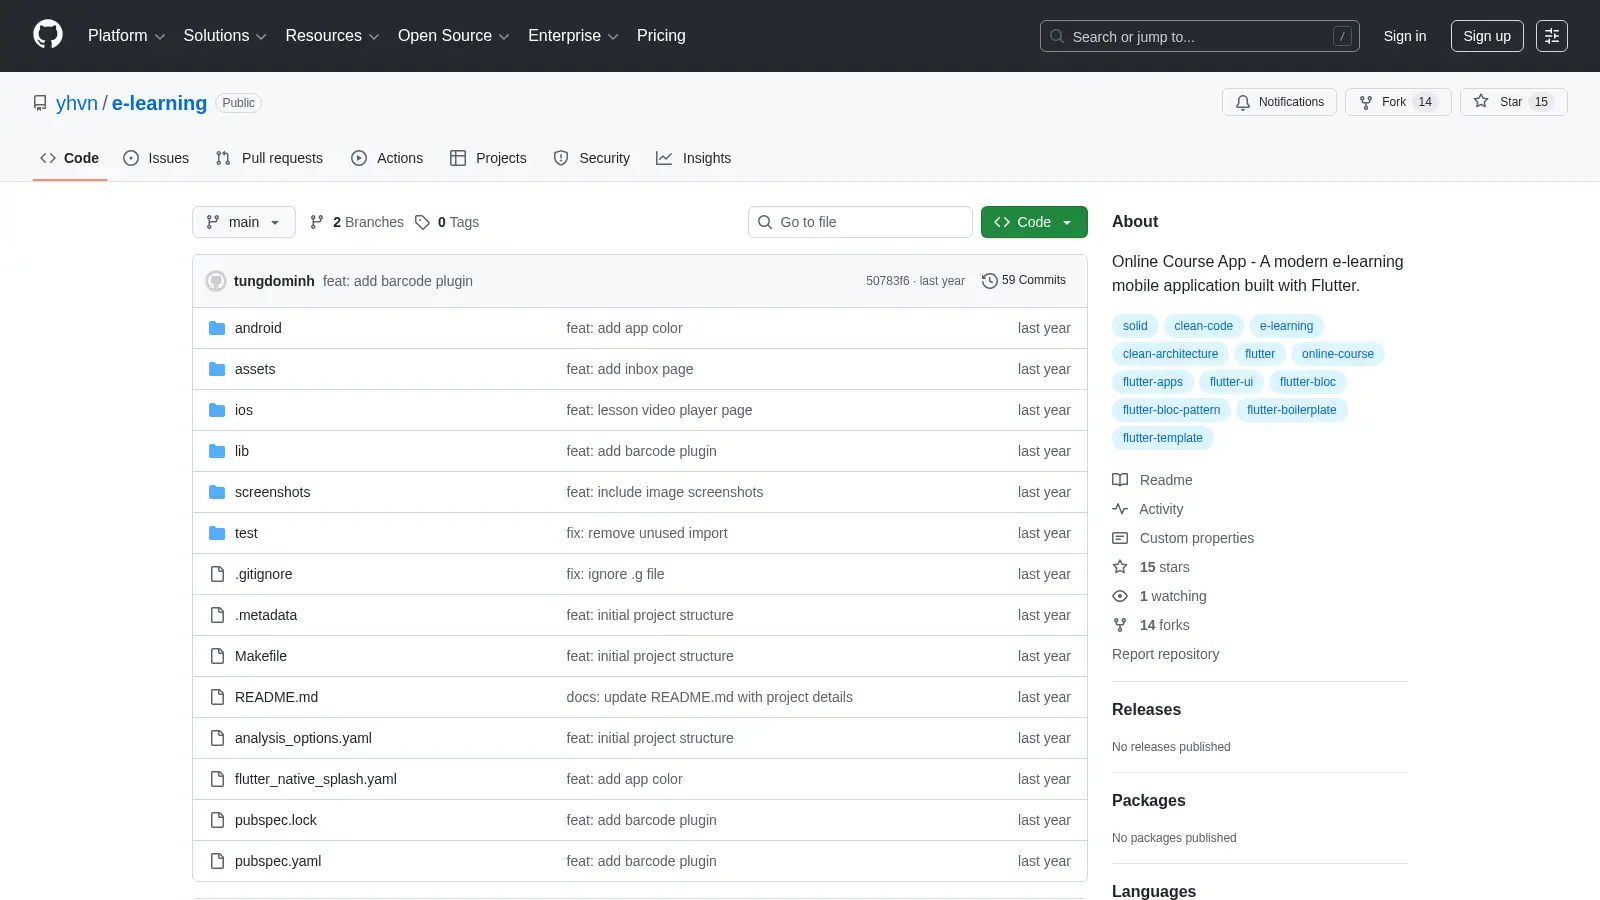Viewport: 1600px width, 900px height.
Task: Click the Sign up button
Action: pyautogui.click(x=1487, y=36)
